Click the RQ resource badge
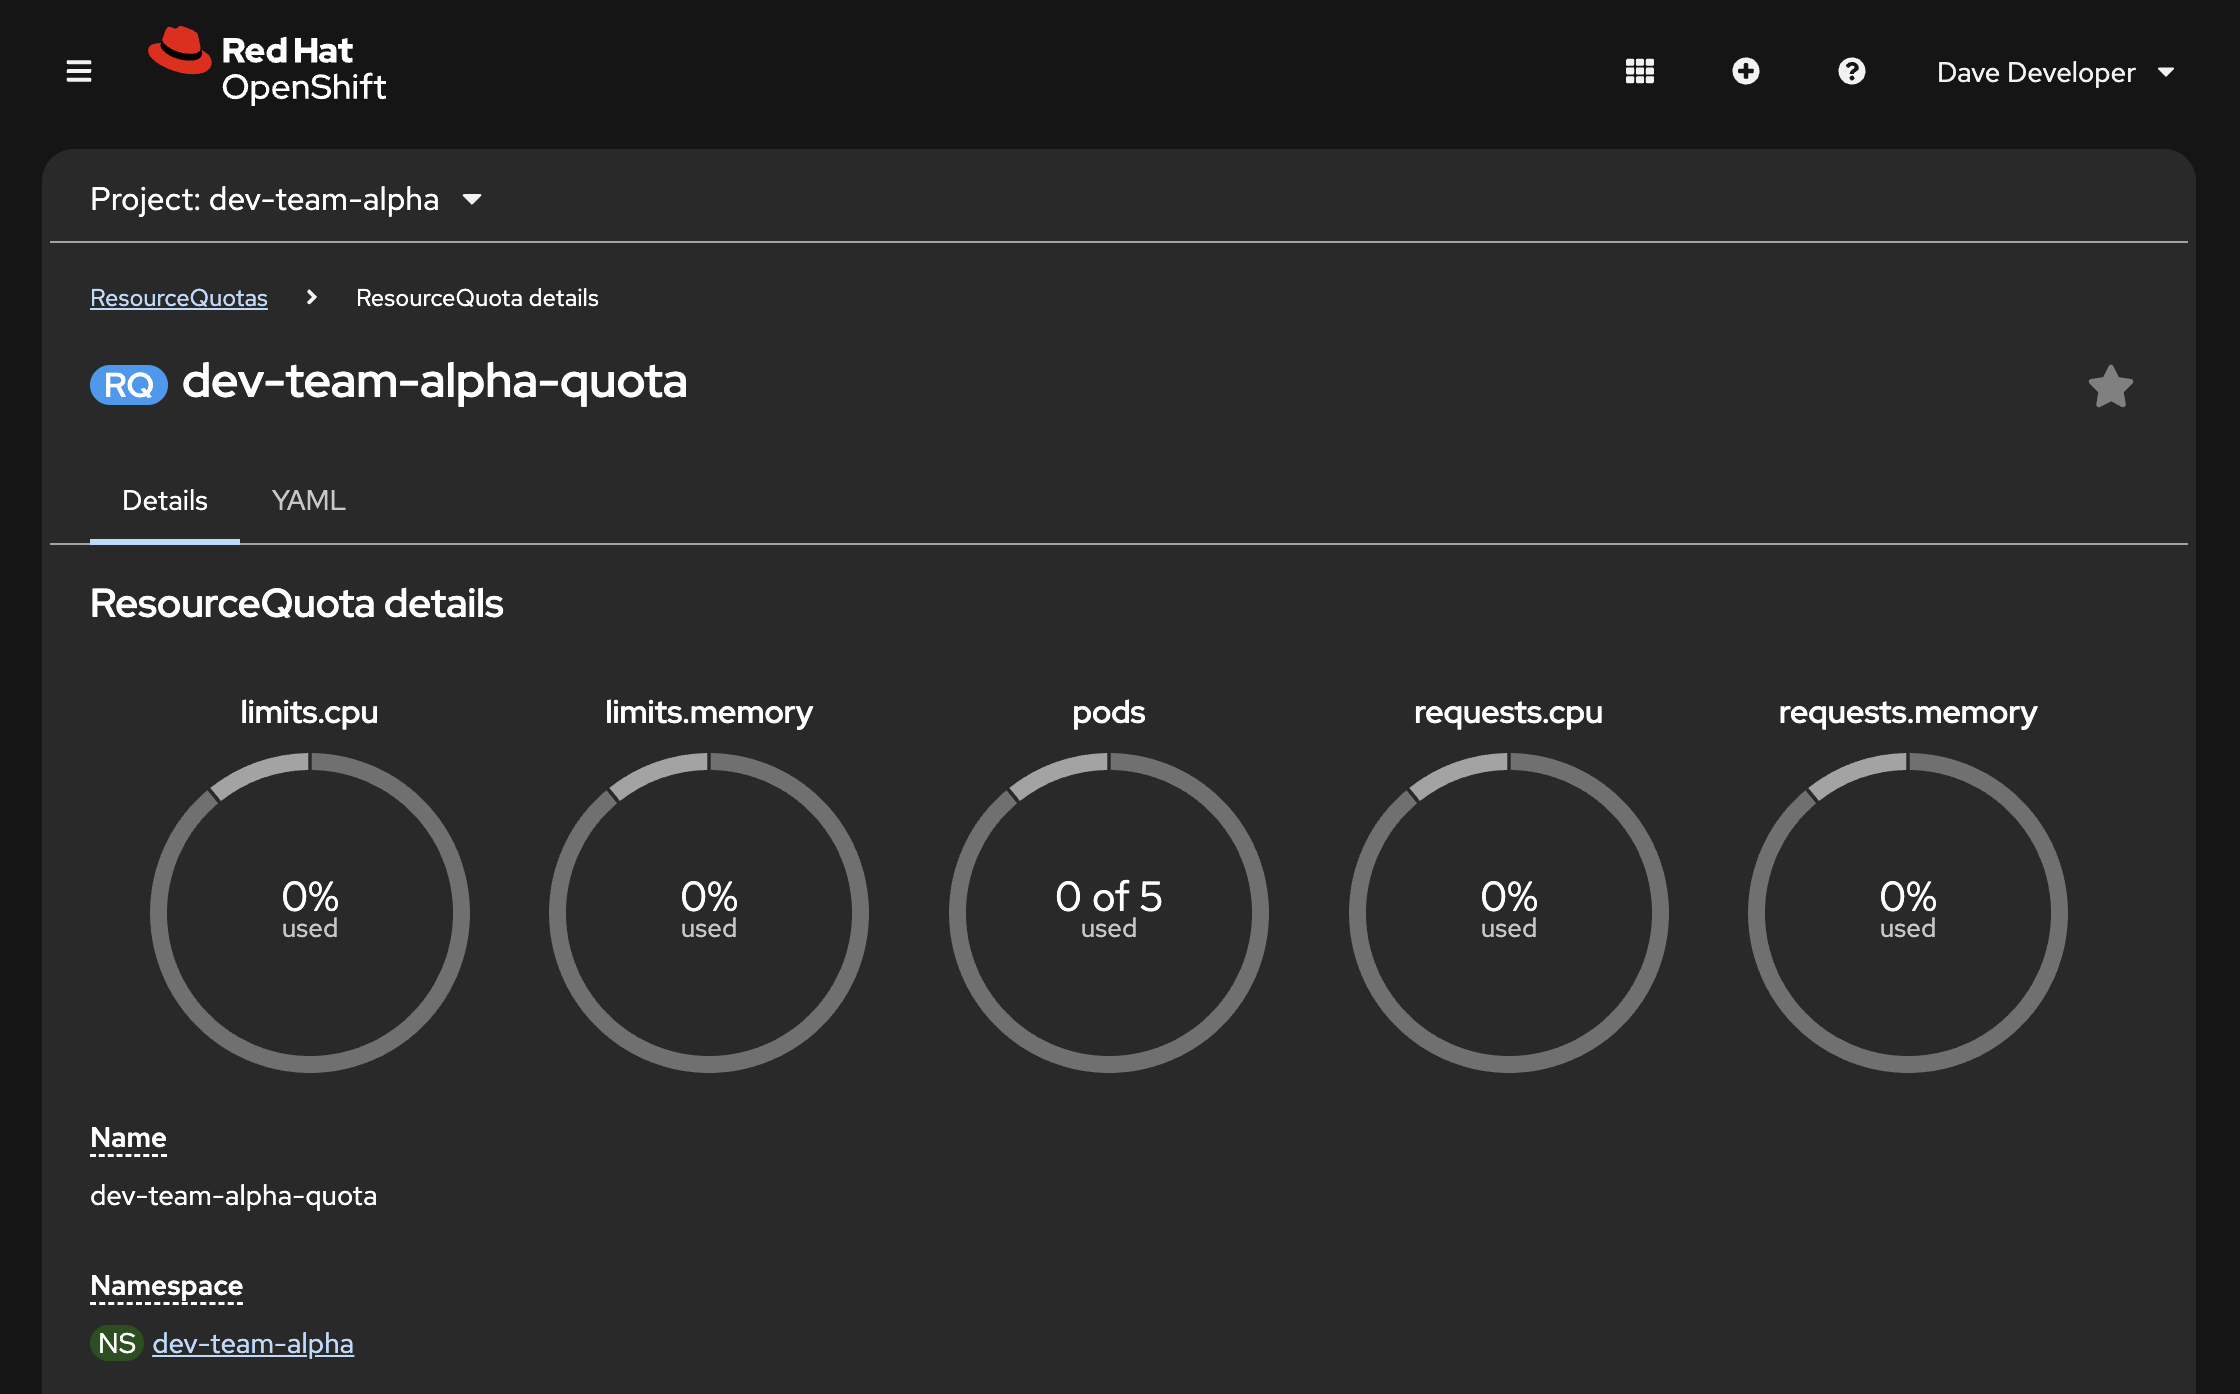The width and height of the screenshot is (2240, 1394). coord(129,385)
